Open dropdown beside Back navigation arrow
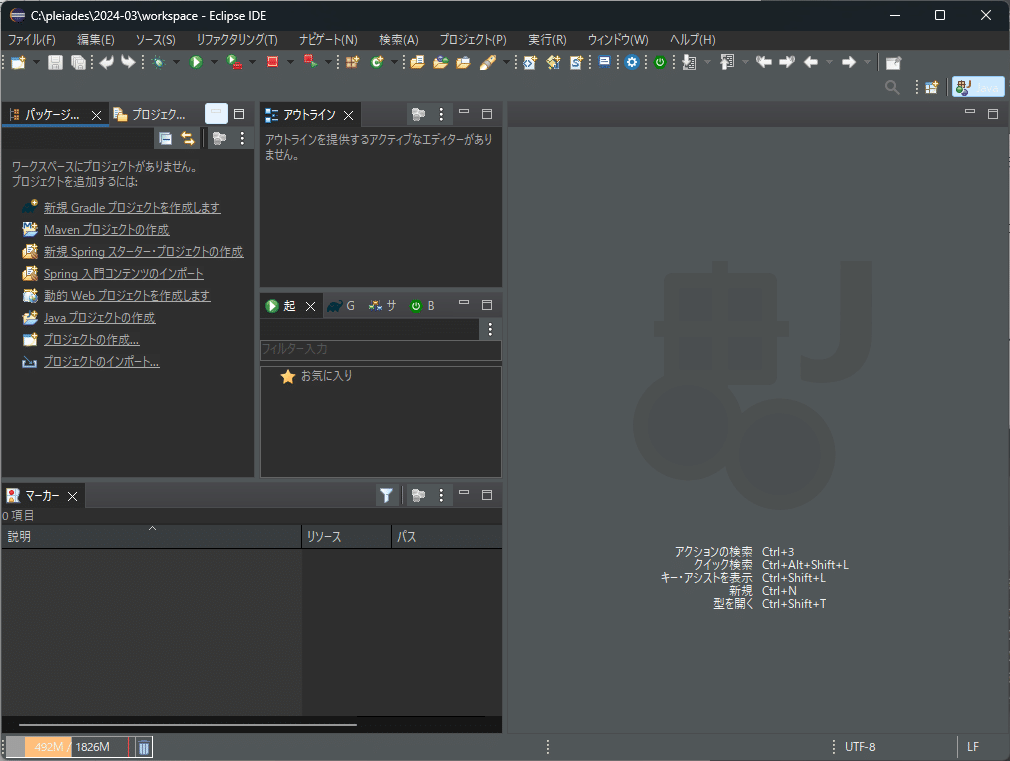Screen dimensions: 1010x761 point(829,63)
